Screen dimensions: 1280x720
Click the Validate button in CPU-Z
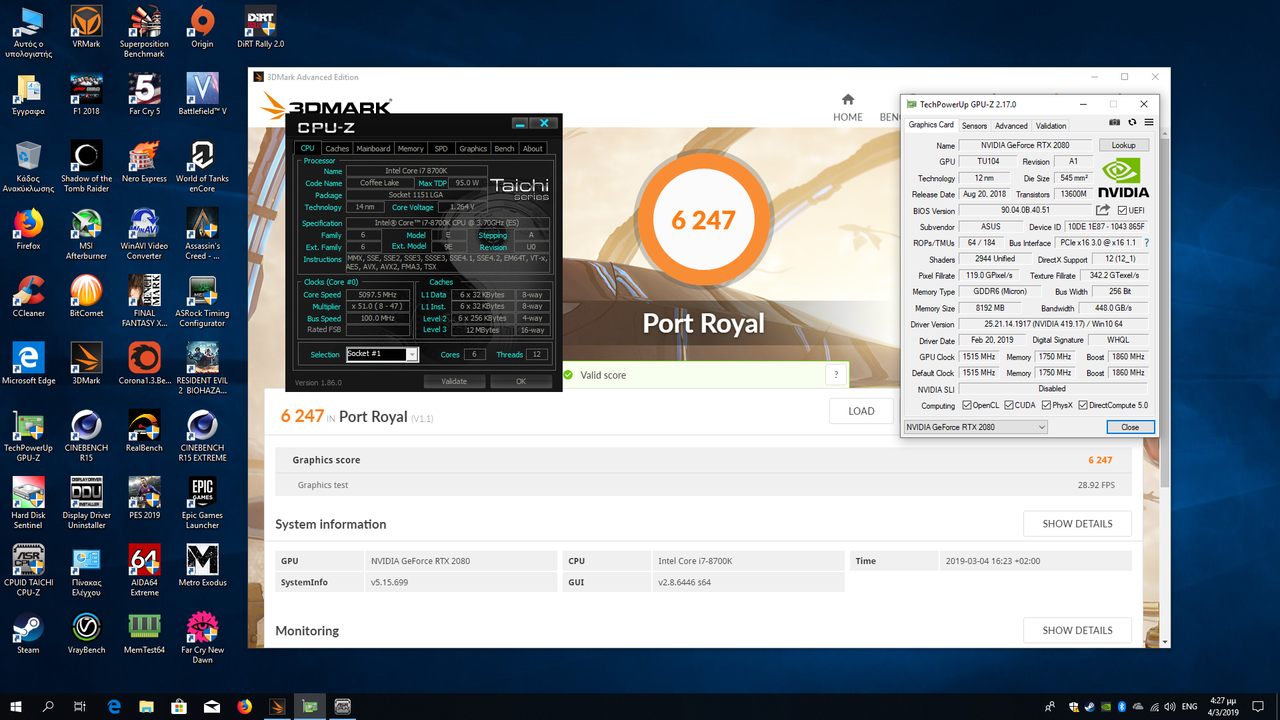pos(454,381)
